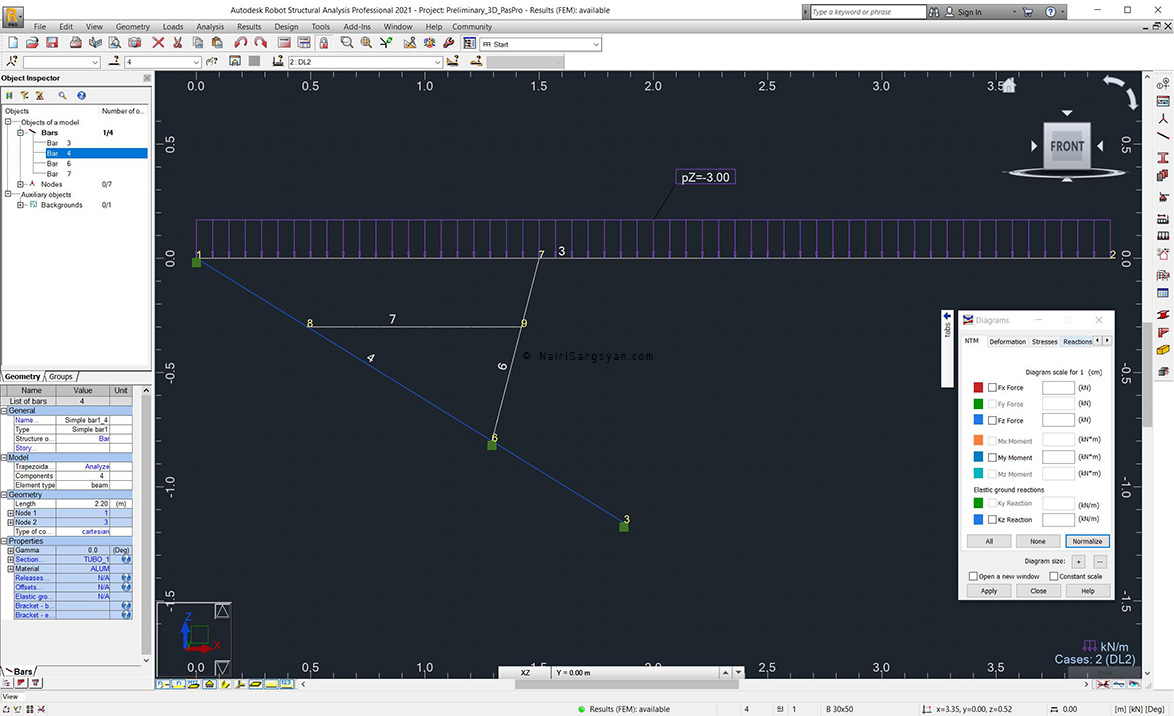Click the red Fx Force color swatch
The width and height of the screenshot is (1174, 716).
point(978,388)
